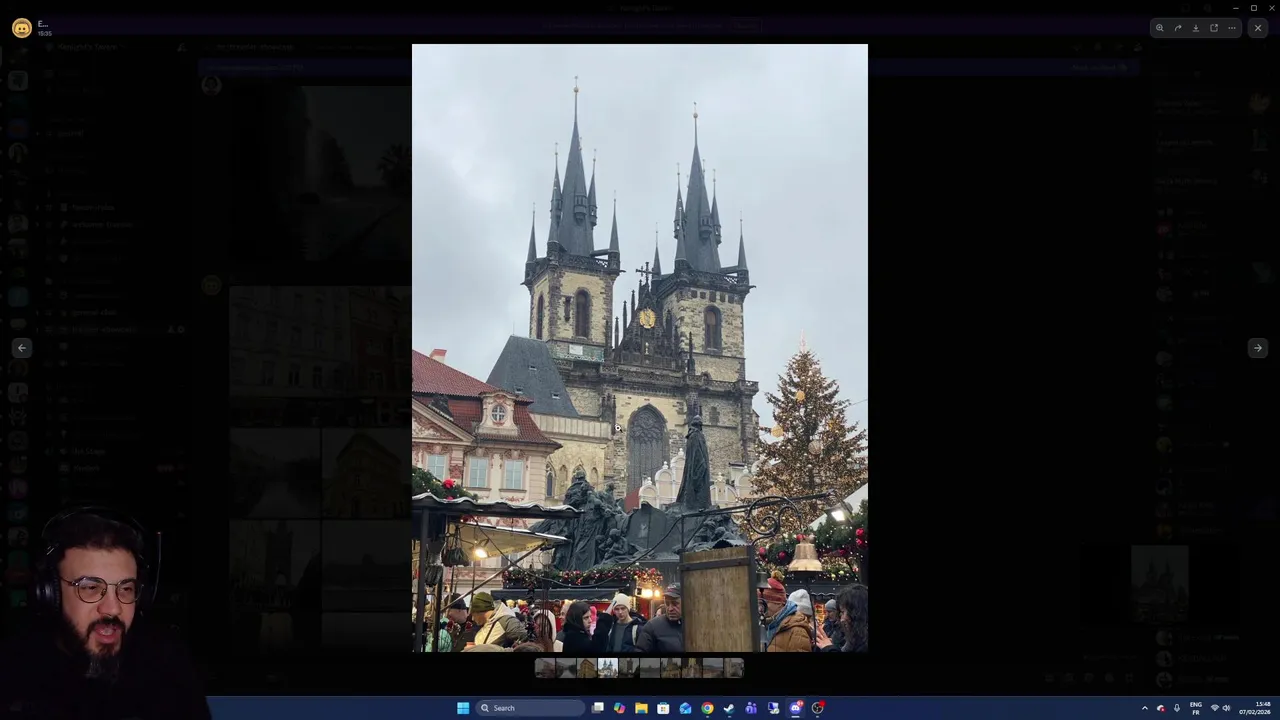This screenshot has height=720, width=1280.
Task: Switch to Discord in the taskbar
Action: [x=795, y=708]
